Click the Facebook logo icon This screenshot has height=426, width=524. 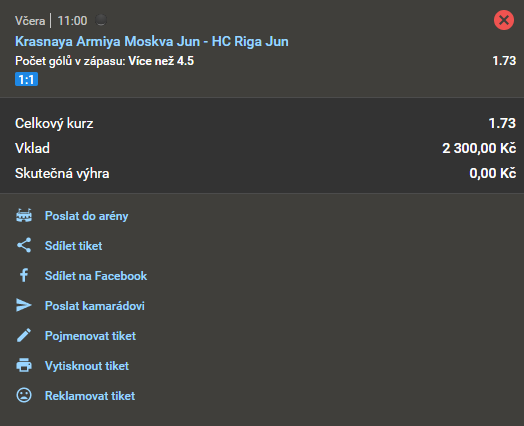coord(24,275)
